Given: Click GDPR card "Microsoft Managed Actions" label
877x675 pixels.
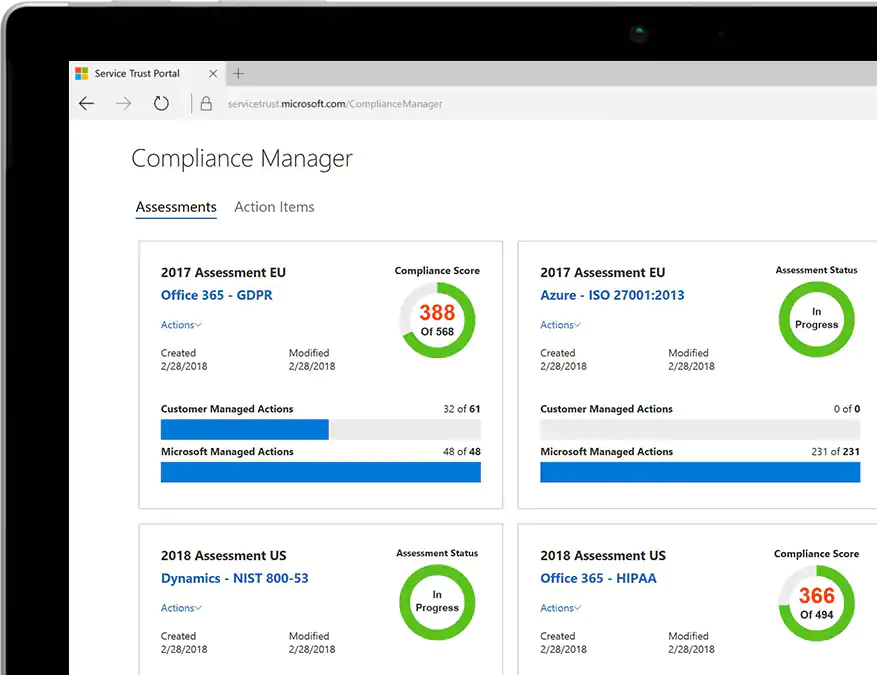Looking at the screenshot, I should [227, 451].
